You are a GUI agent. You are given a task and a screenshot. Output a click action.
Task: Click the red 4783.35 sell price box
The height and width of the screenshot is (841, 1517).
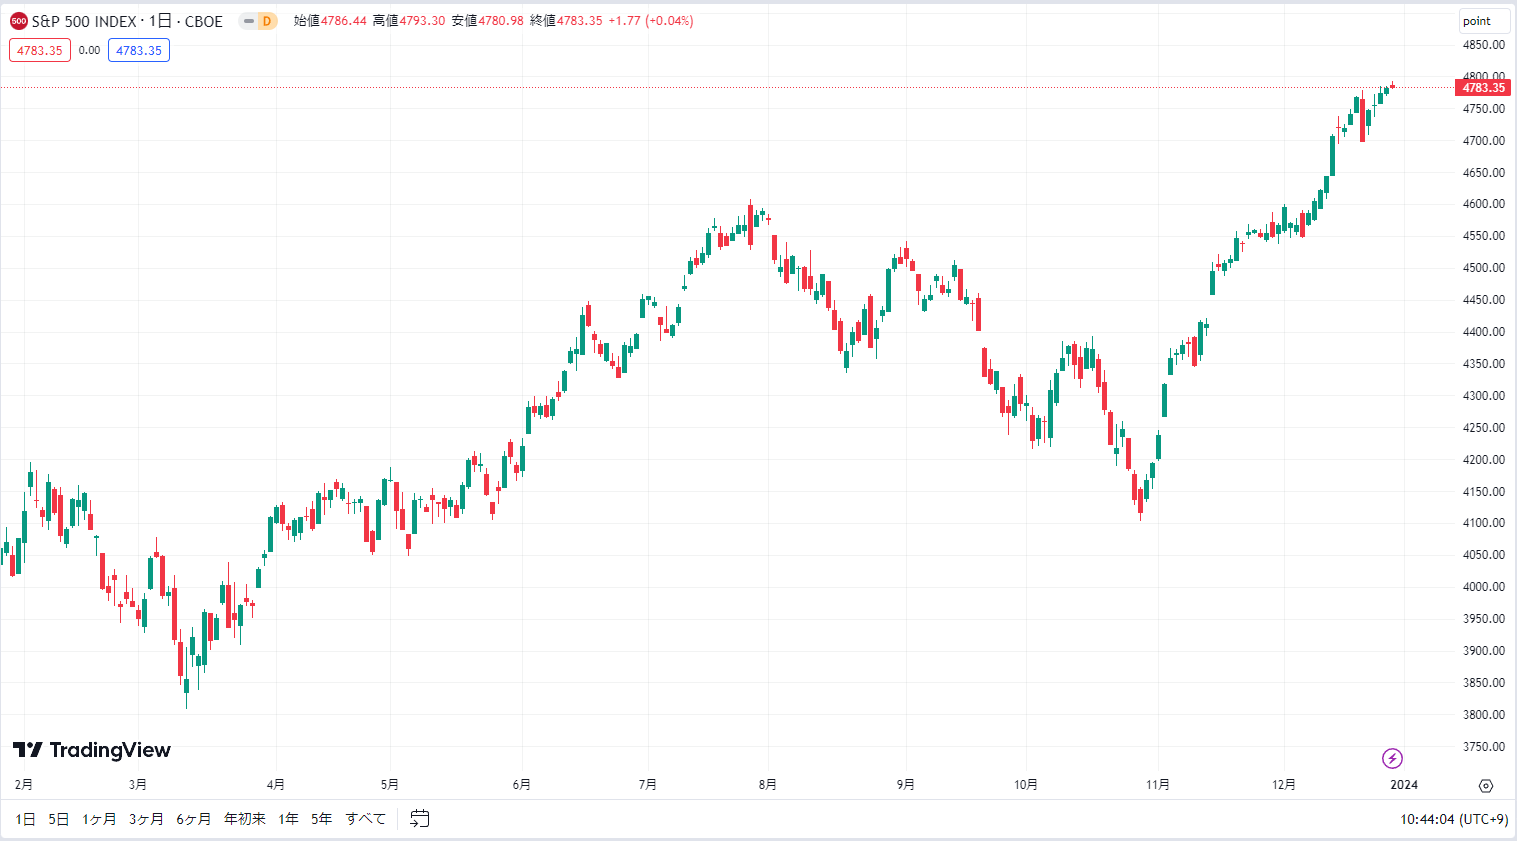click(40, 50)
